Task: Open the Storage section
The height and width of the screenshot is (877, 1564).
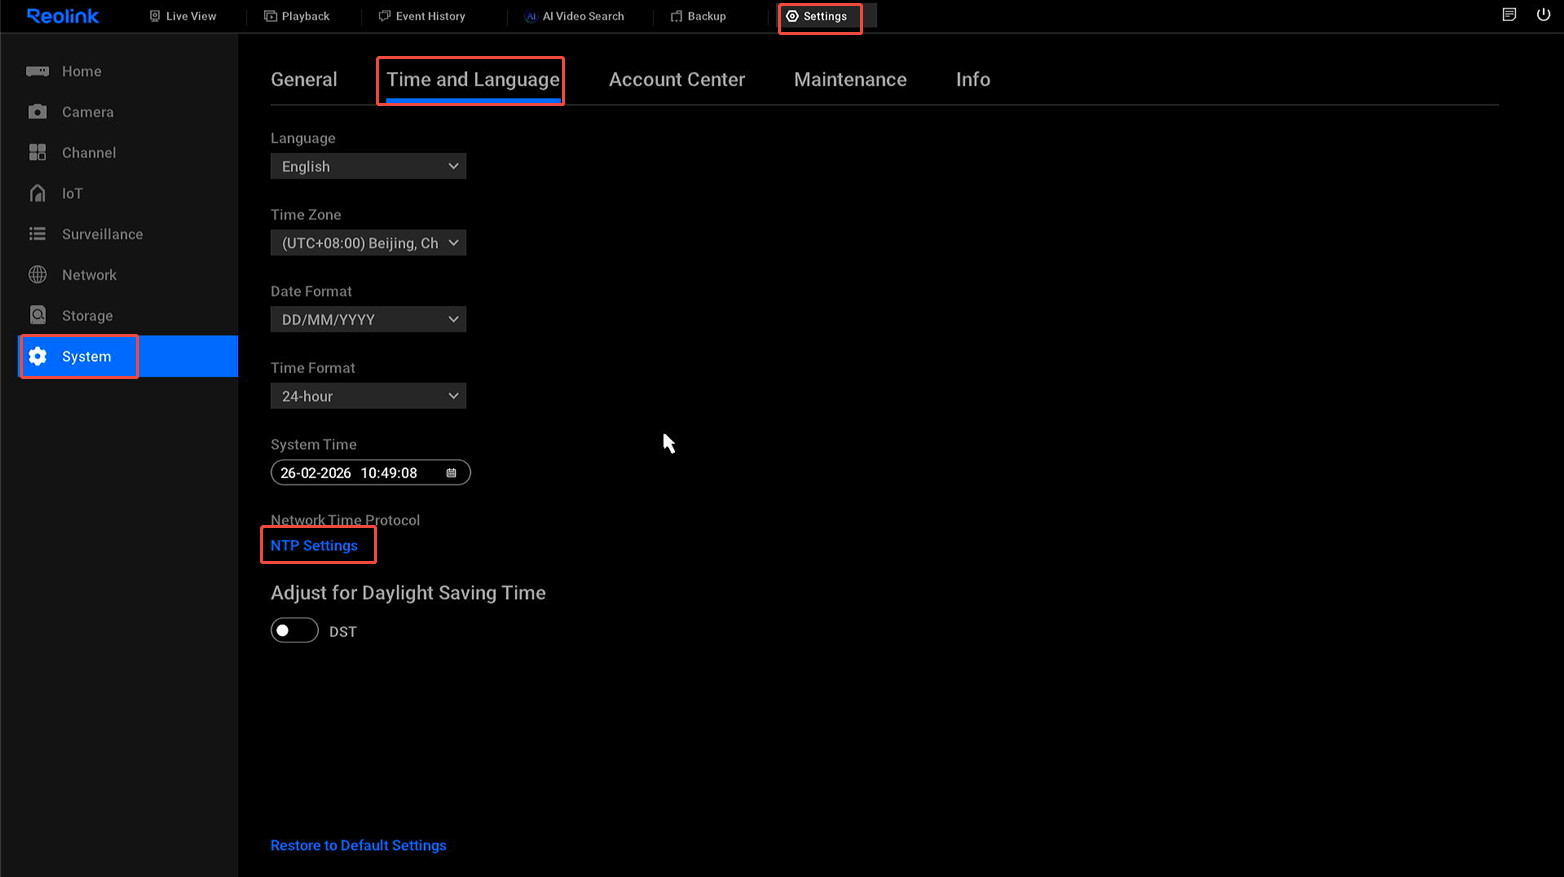Action: (86, 315)
